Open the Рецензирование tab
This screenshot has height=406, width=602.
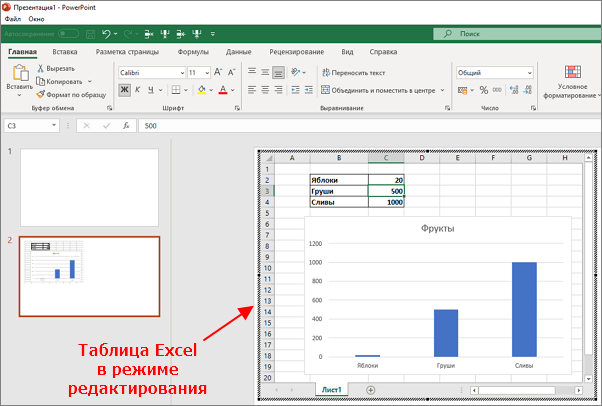tap(296, 52)
